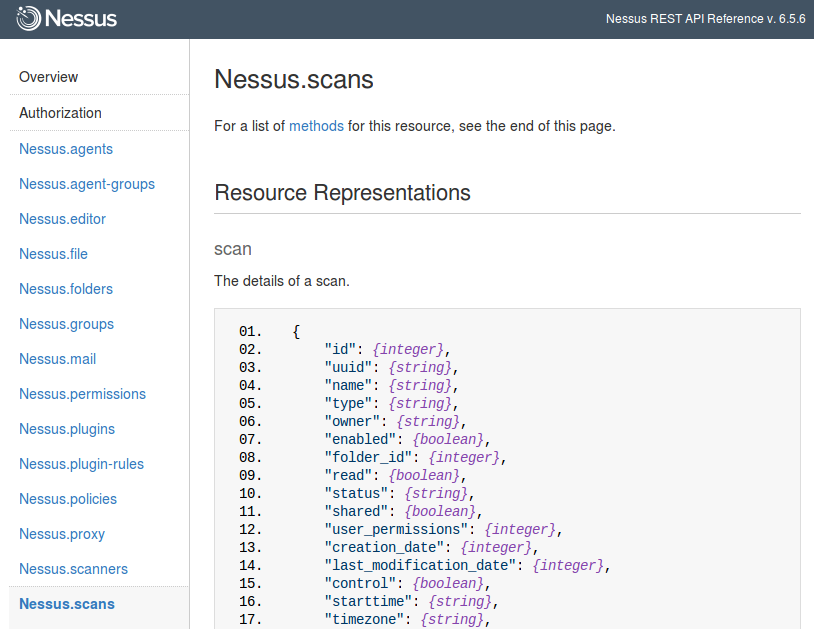Click the "creation_date": {integer} code line
The width and height of the screenshot is (814, 629).
tap(431, 548)
